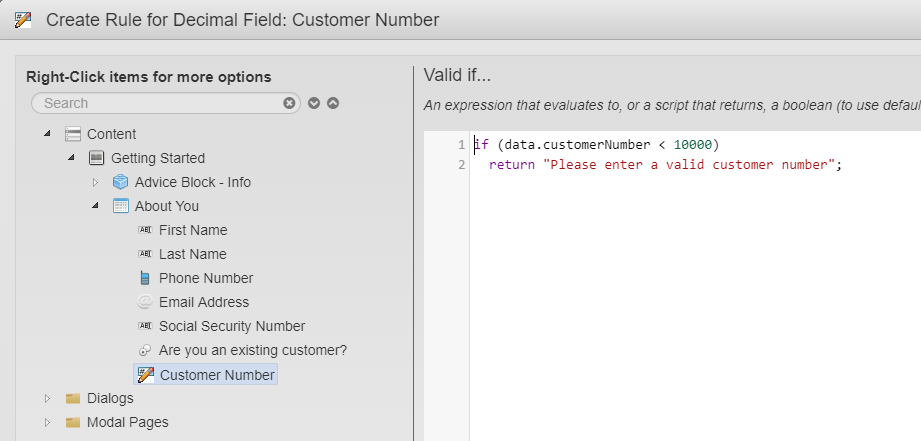Click the return statement on line 2
Viewport: 921px width, 441px height.
(x=665, y=164)
